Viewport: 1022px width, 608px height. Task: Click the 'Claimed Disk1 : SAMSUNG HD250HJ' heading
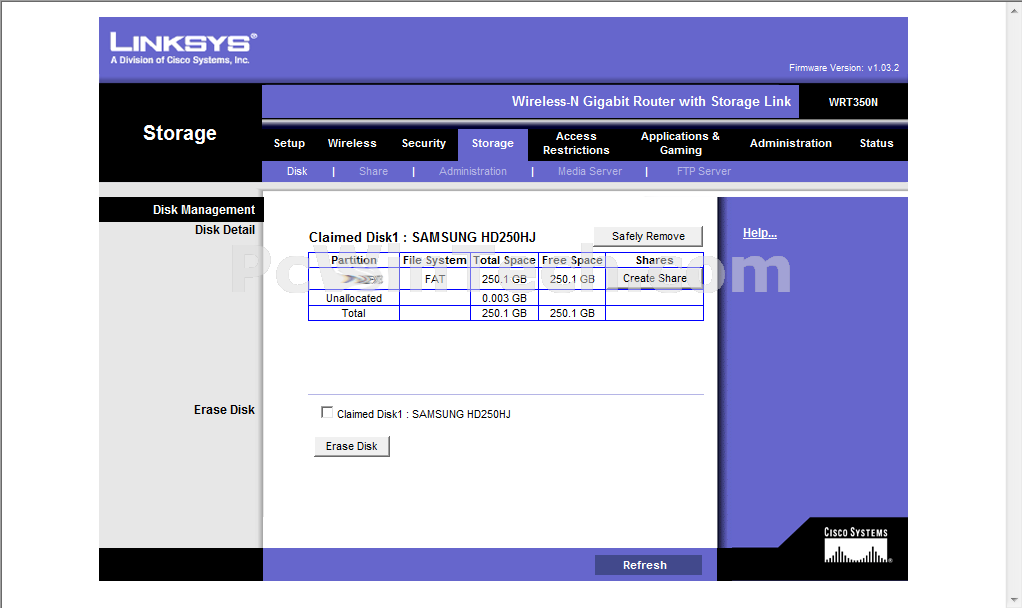[x=422, y=237]
